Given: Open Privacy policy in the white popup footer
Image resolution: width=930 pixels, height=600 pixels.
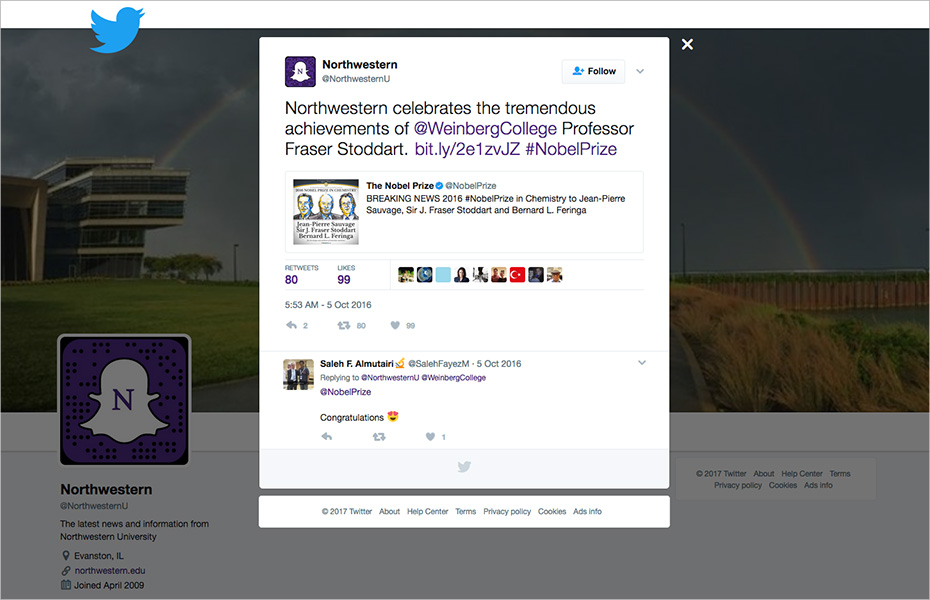Looking at the screenshot, I should point(507,512).
